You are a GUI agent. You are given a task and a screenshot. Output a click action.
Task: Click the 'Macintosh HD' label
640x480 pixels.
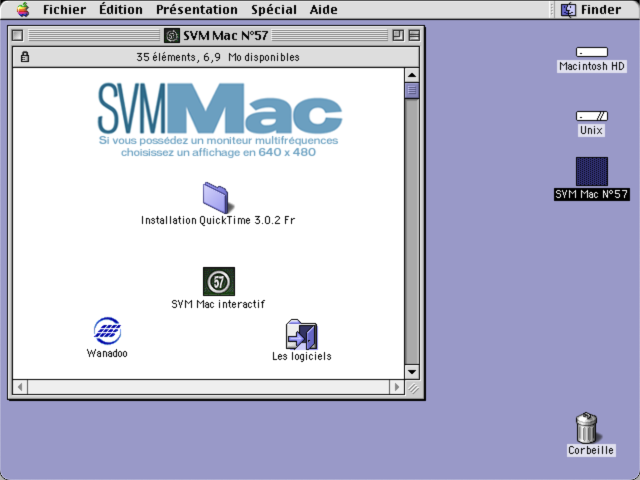pyautogui.click(x=592, y=66)
